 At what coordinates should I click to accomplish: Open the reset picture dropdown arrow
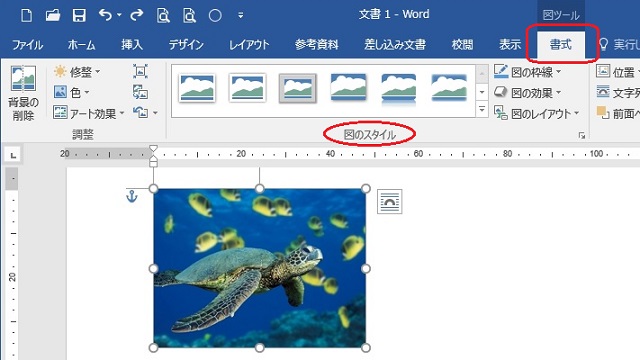pos(155,113)
